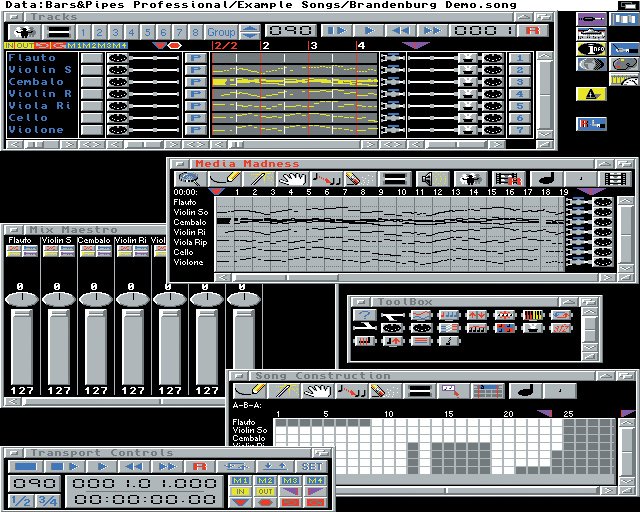Click the Media Madness horizontal scrollbar
640x512 pixels.
coord(415,277)
